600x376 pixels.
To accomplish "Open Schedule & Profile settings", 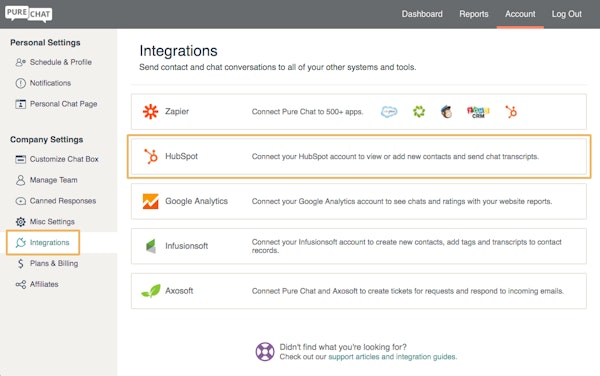I will pos(60,62).
